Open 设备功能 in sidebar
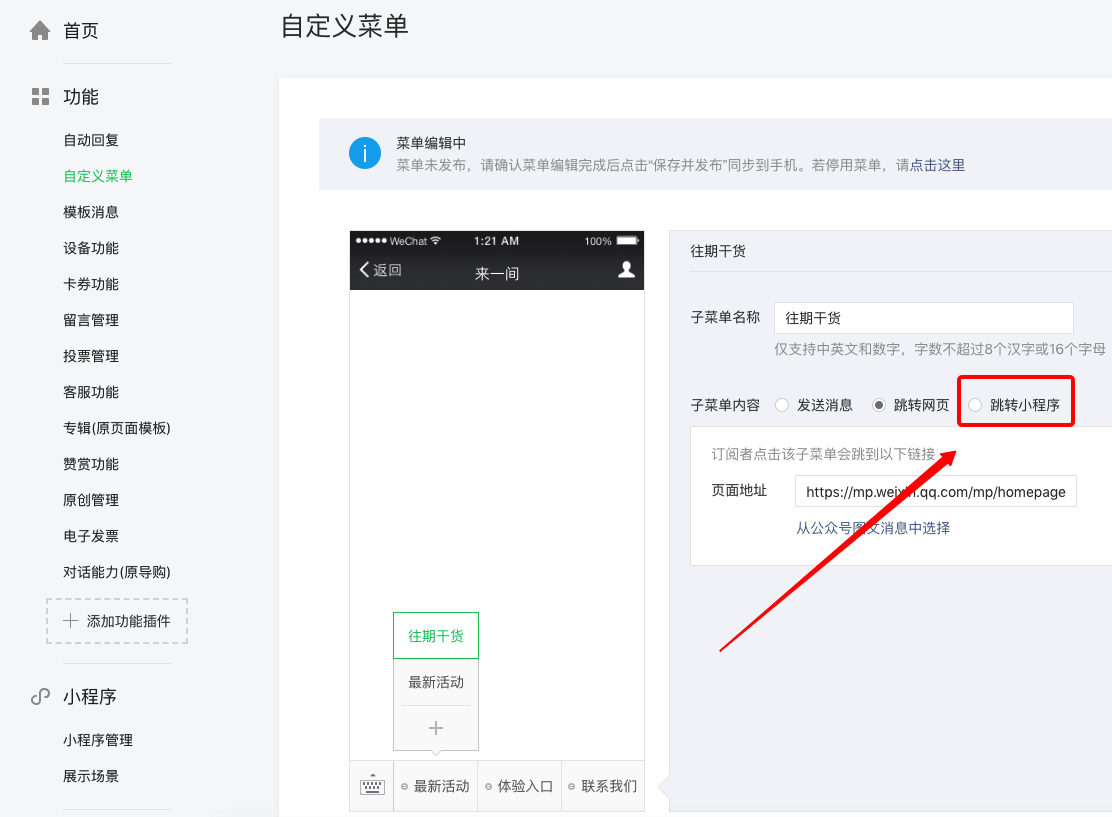Image resolution: width=1112 pixels, height=817 pixels. [x=91, y=248]
